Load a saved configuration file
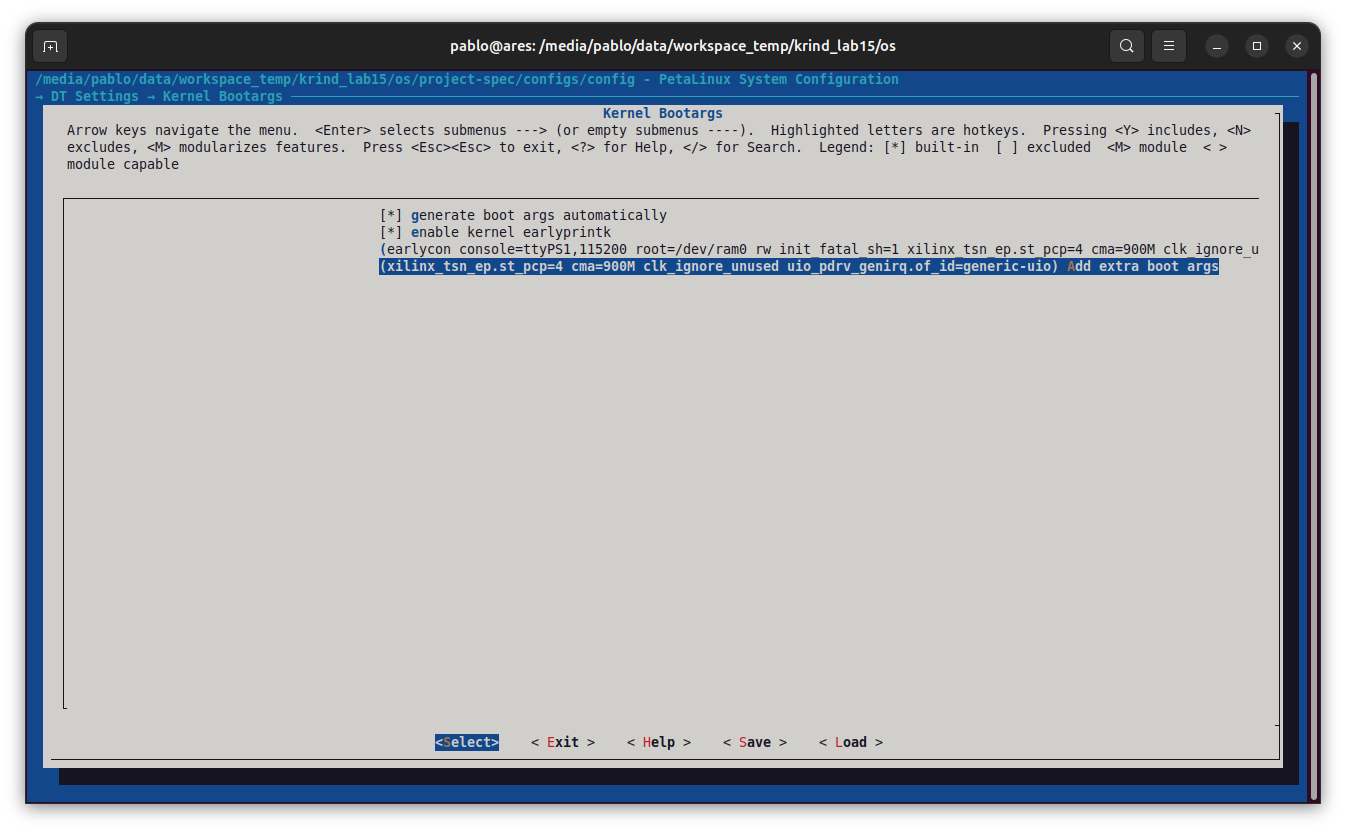This screenshot has height=832, width=1346. pos(850,741)
